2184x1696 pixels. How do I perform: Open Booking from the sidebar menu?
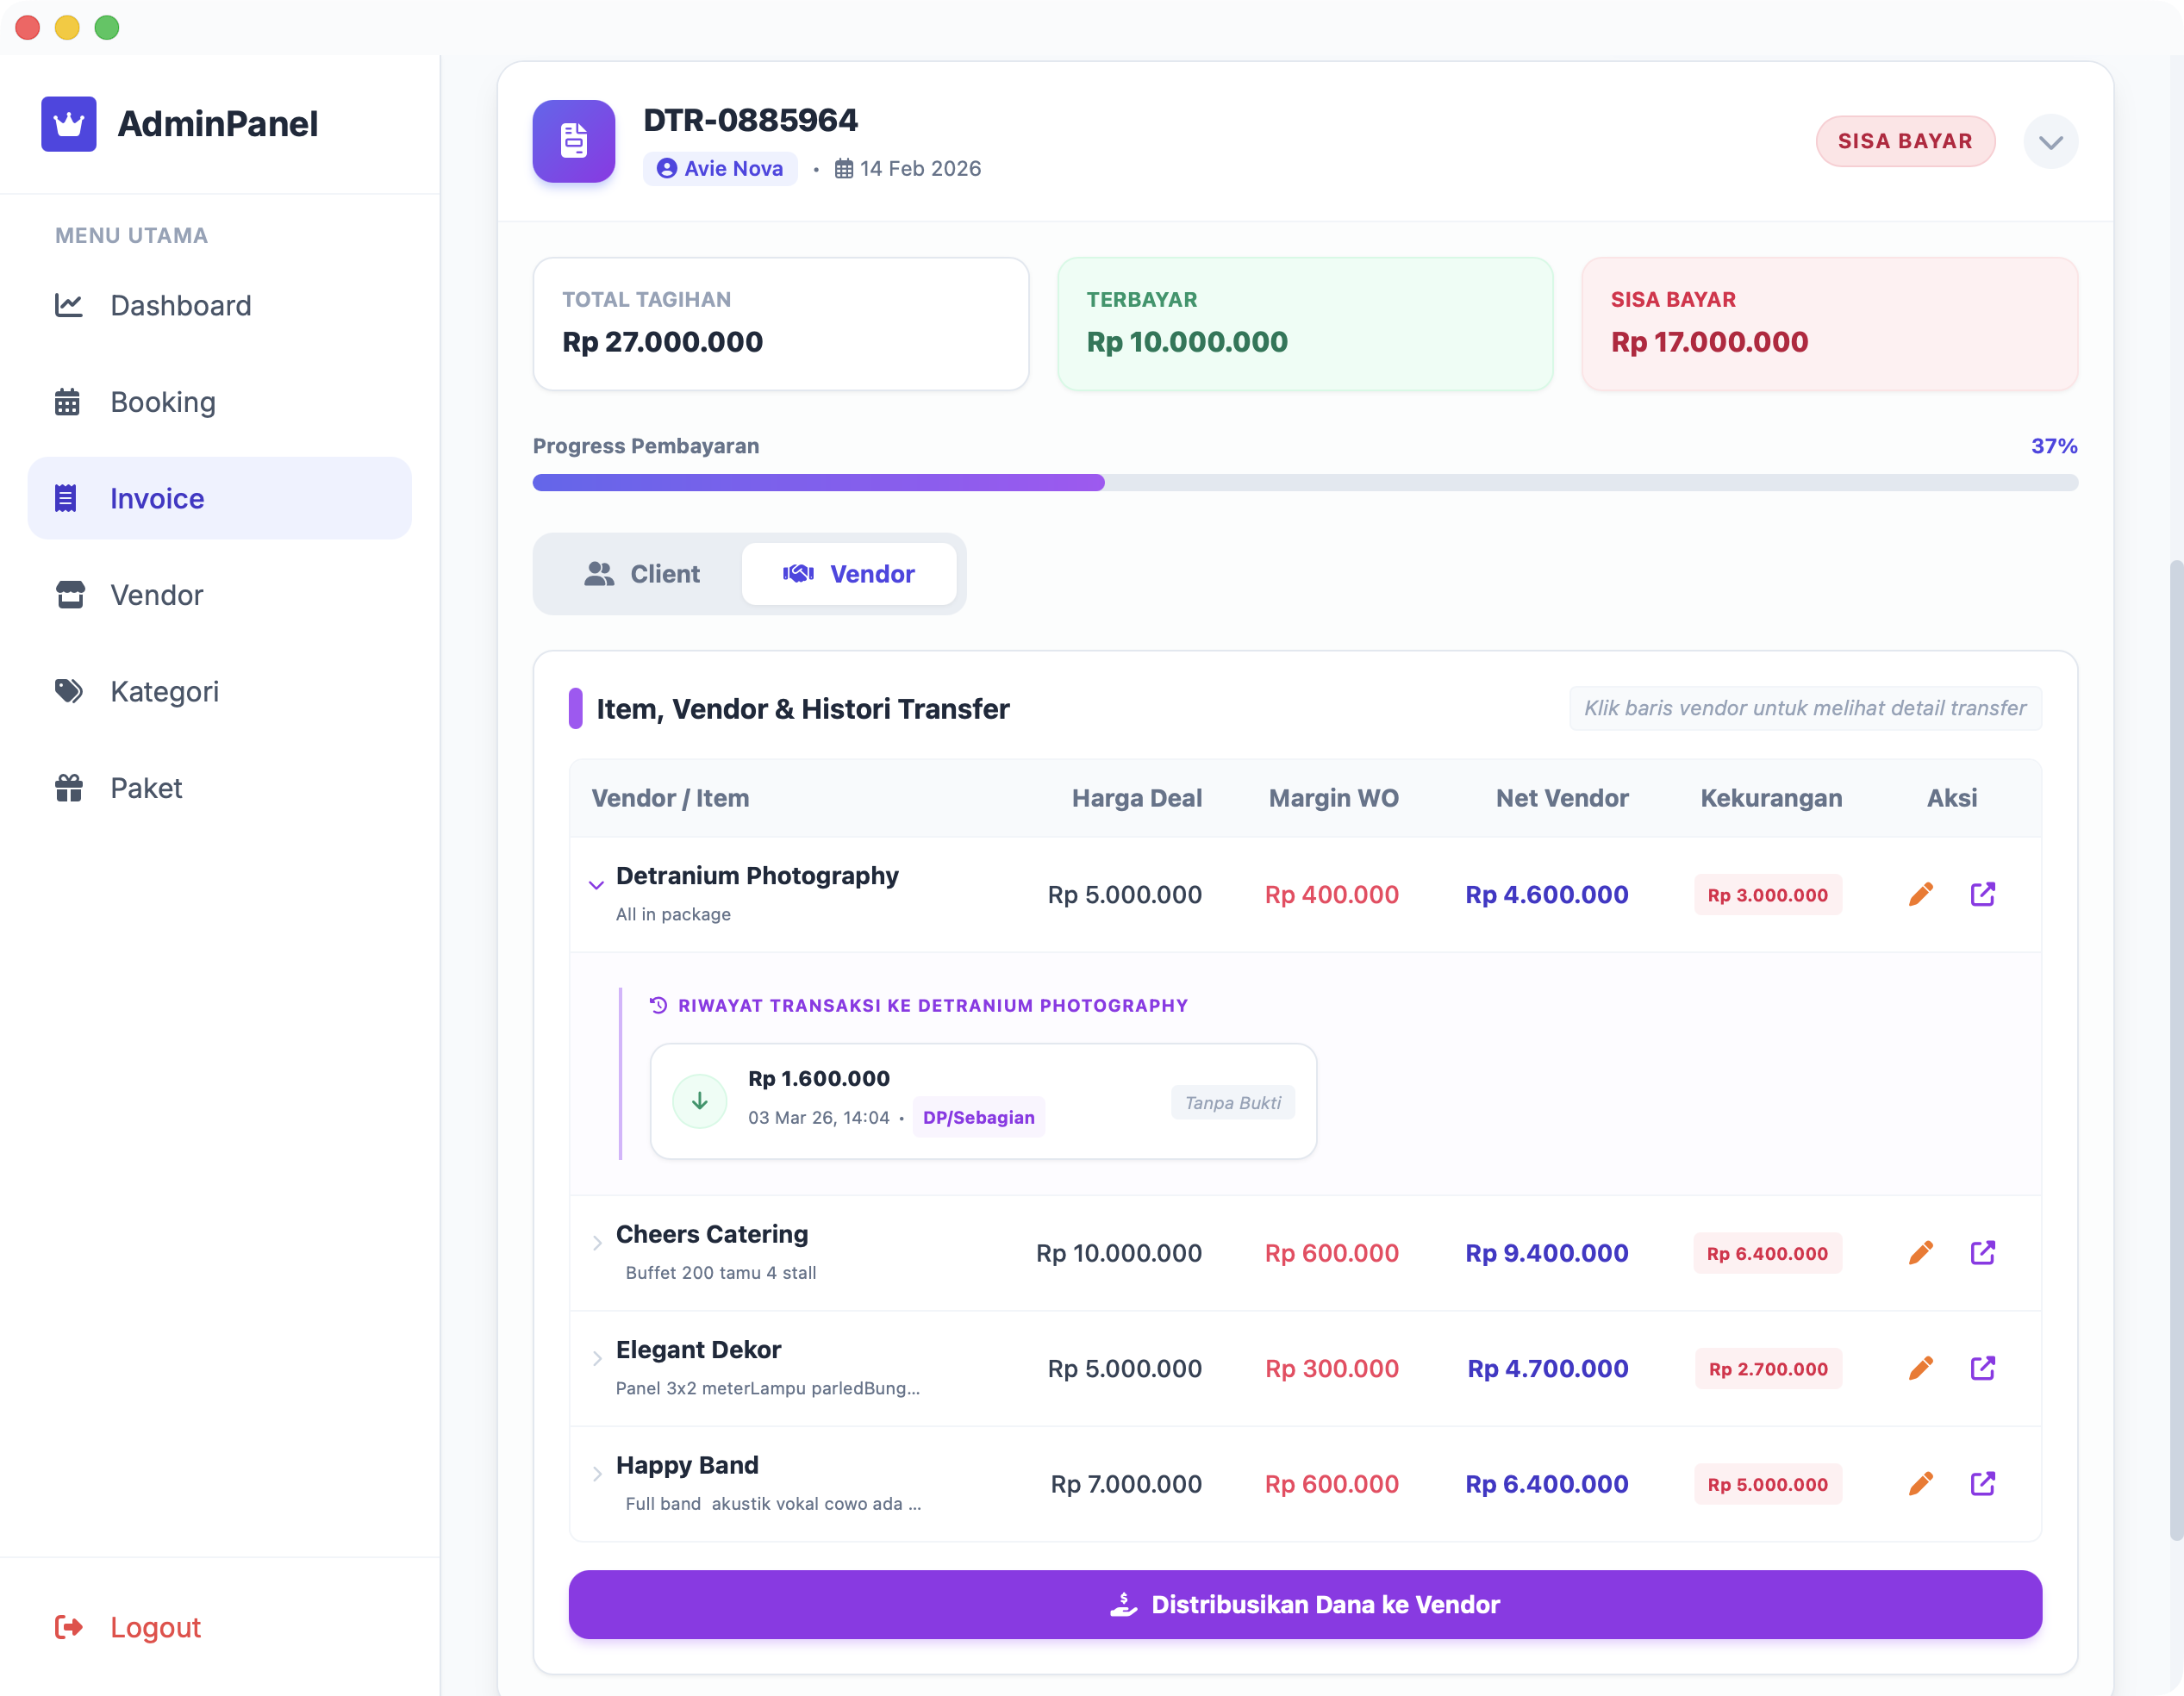(163, 402)
